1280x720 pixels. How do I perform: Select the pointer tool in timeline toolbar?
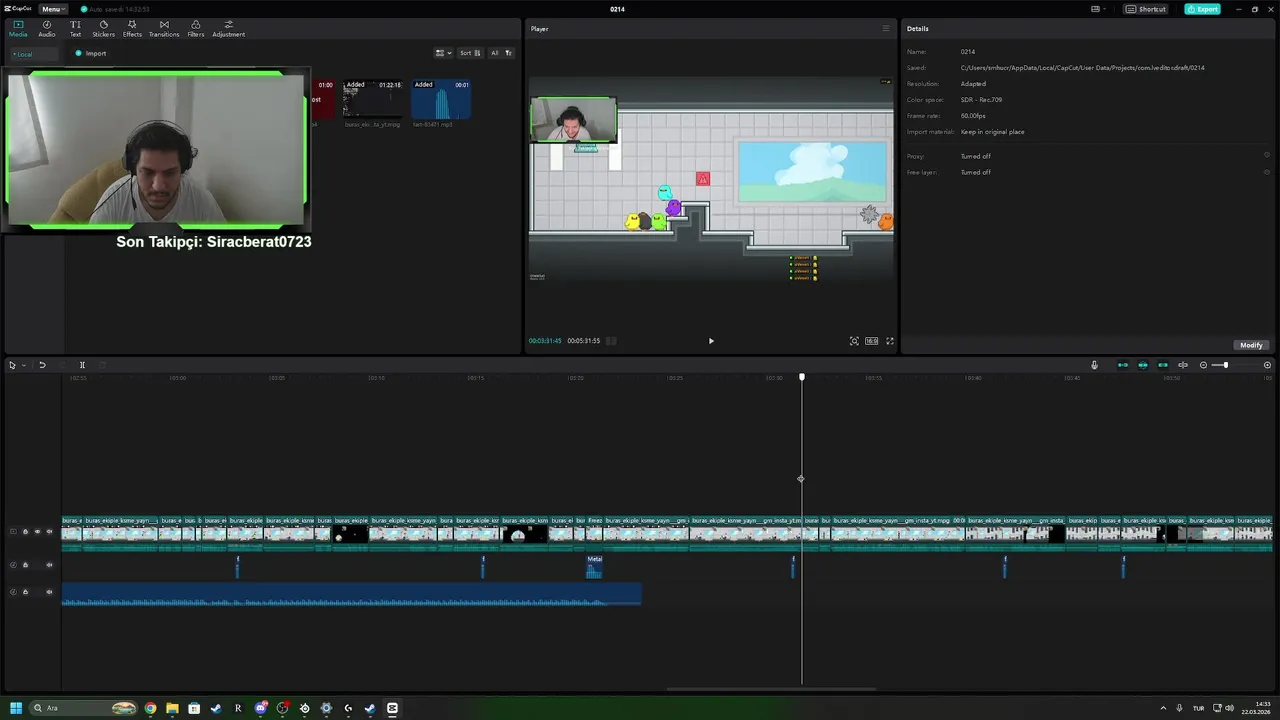click(12, 365)
